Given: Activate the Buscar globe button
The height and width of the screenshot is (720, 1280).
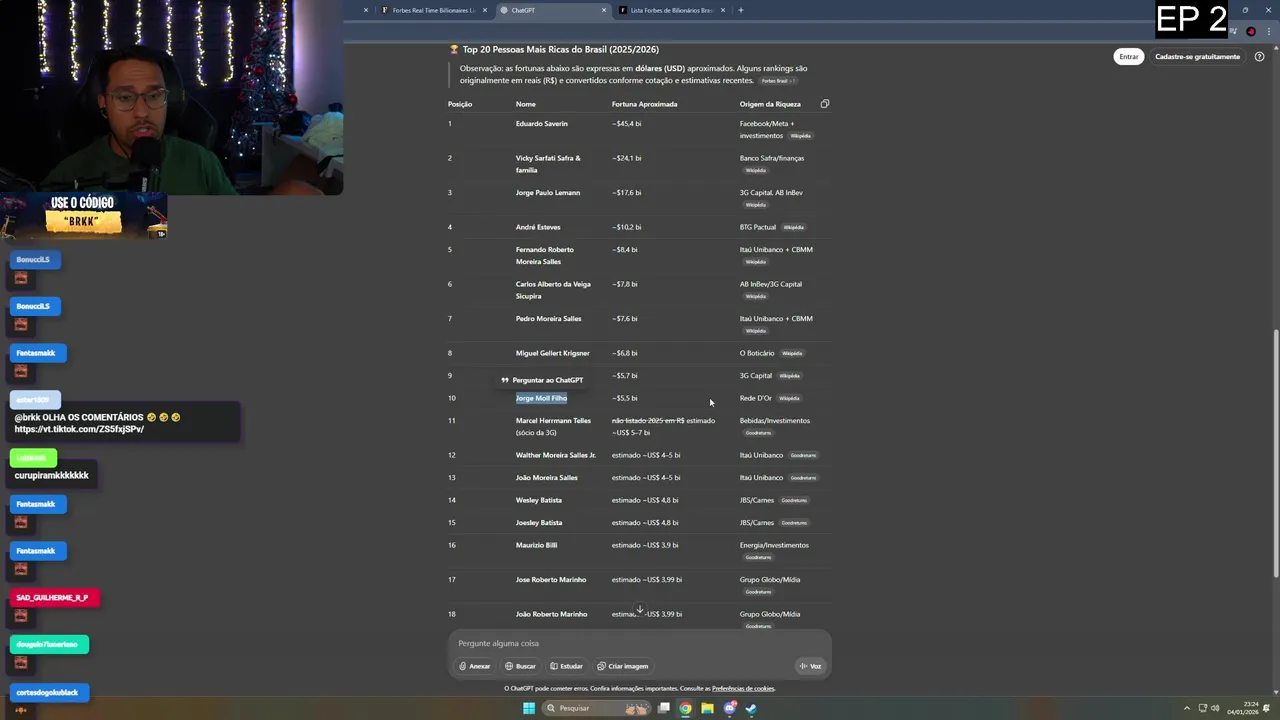Looking at the screenshot, I should point(520,666).
